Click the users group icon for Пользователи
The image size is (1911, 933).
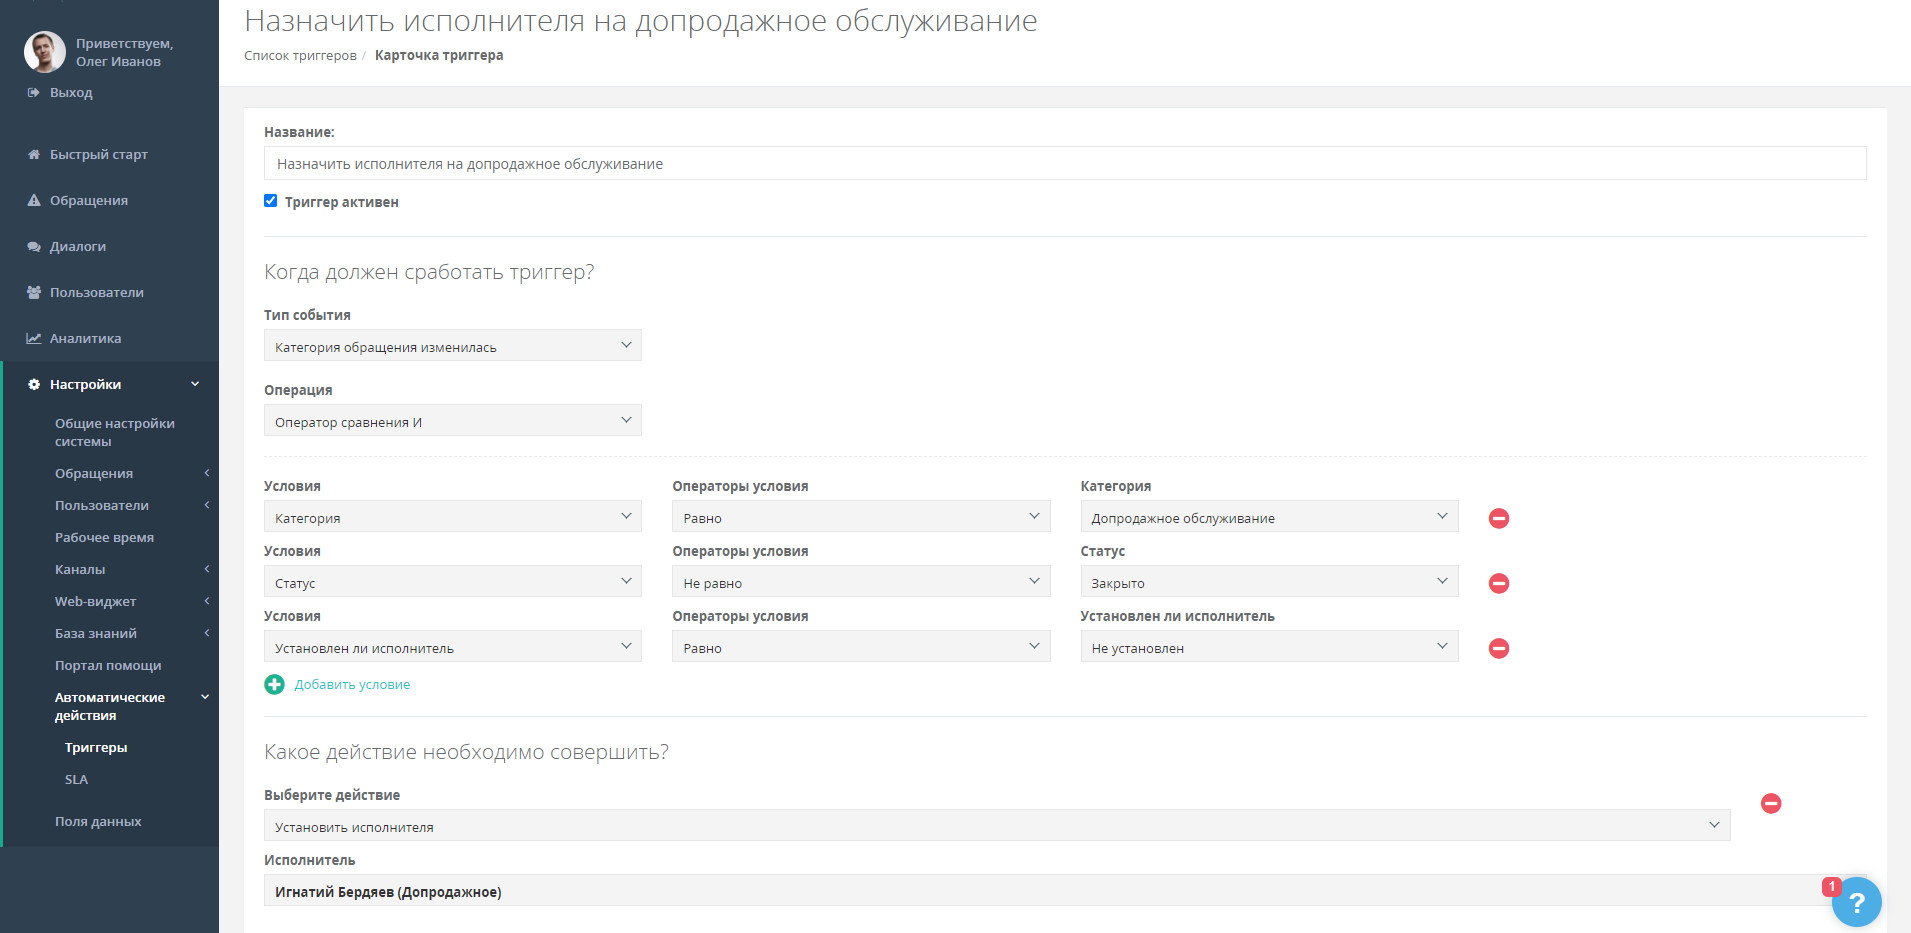tap(33, 292)
